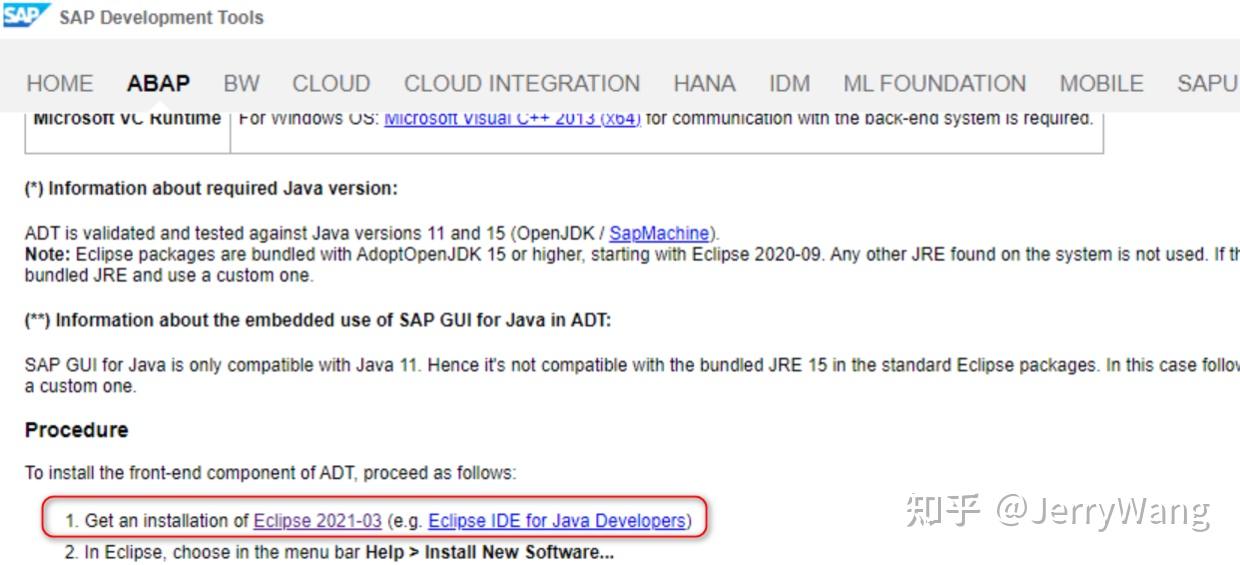Screen dimensions: 1240x565
Task: Click the SAP Development Tools site title
Action: (x=161, y=18)
